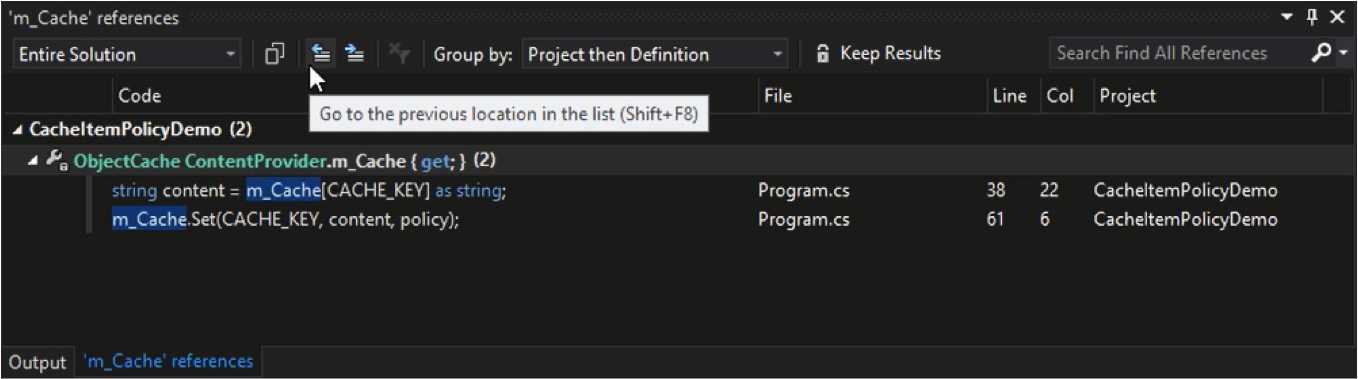Screen dimensions: 1358x379
Task: Select the 'm_Cache' references tab
Action: 168,361
